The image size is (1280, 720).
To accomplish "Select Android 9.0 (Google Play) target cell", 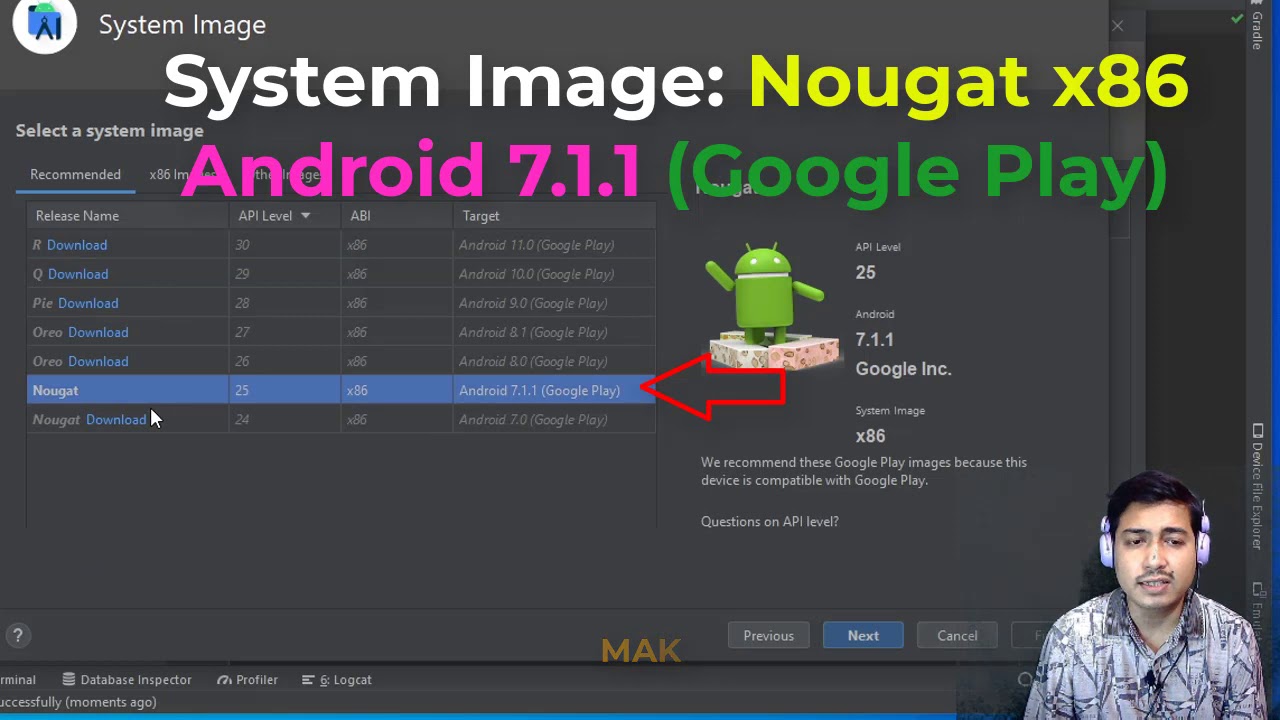I will click(555, 303).
